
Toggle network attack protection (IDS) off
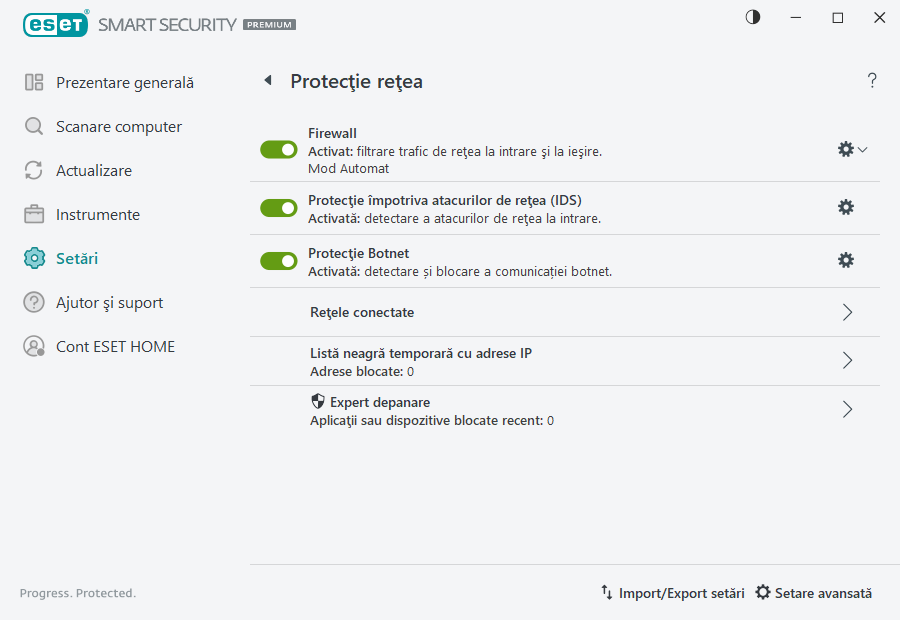278,207
